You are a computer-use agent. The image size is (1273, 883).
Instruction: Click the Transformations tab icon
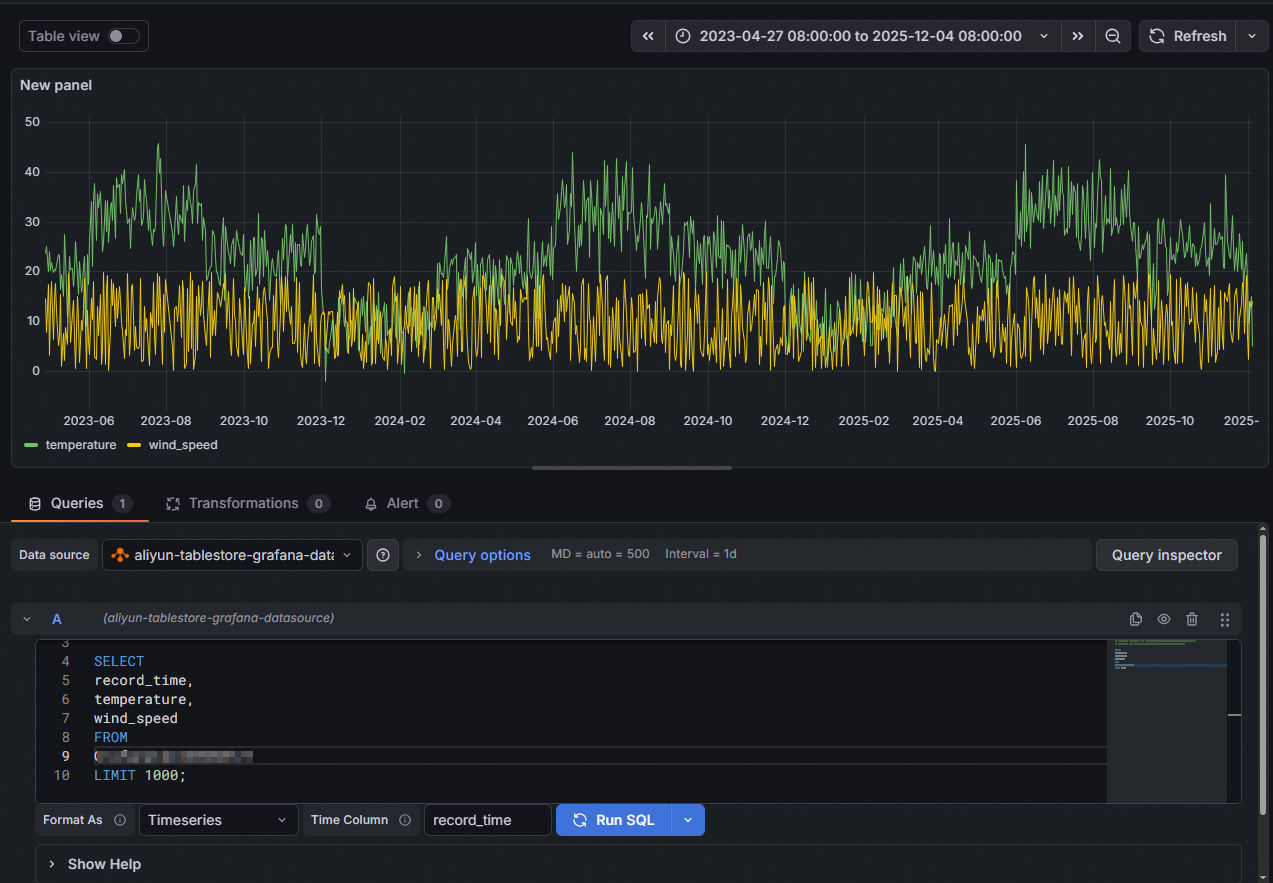[x=173, y=503]
